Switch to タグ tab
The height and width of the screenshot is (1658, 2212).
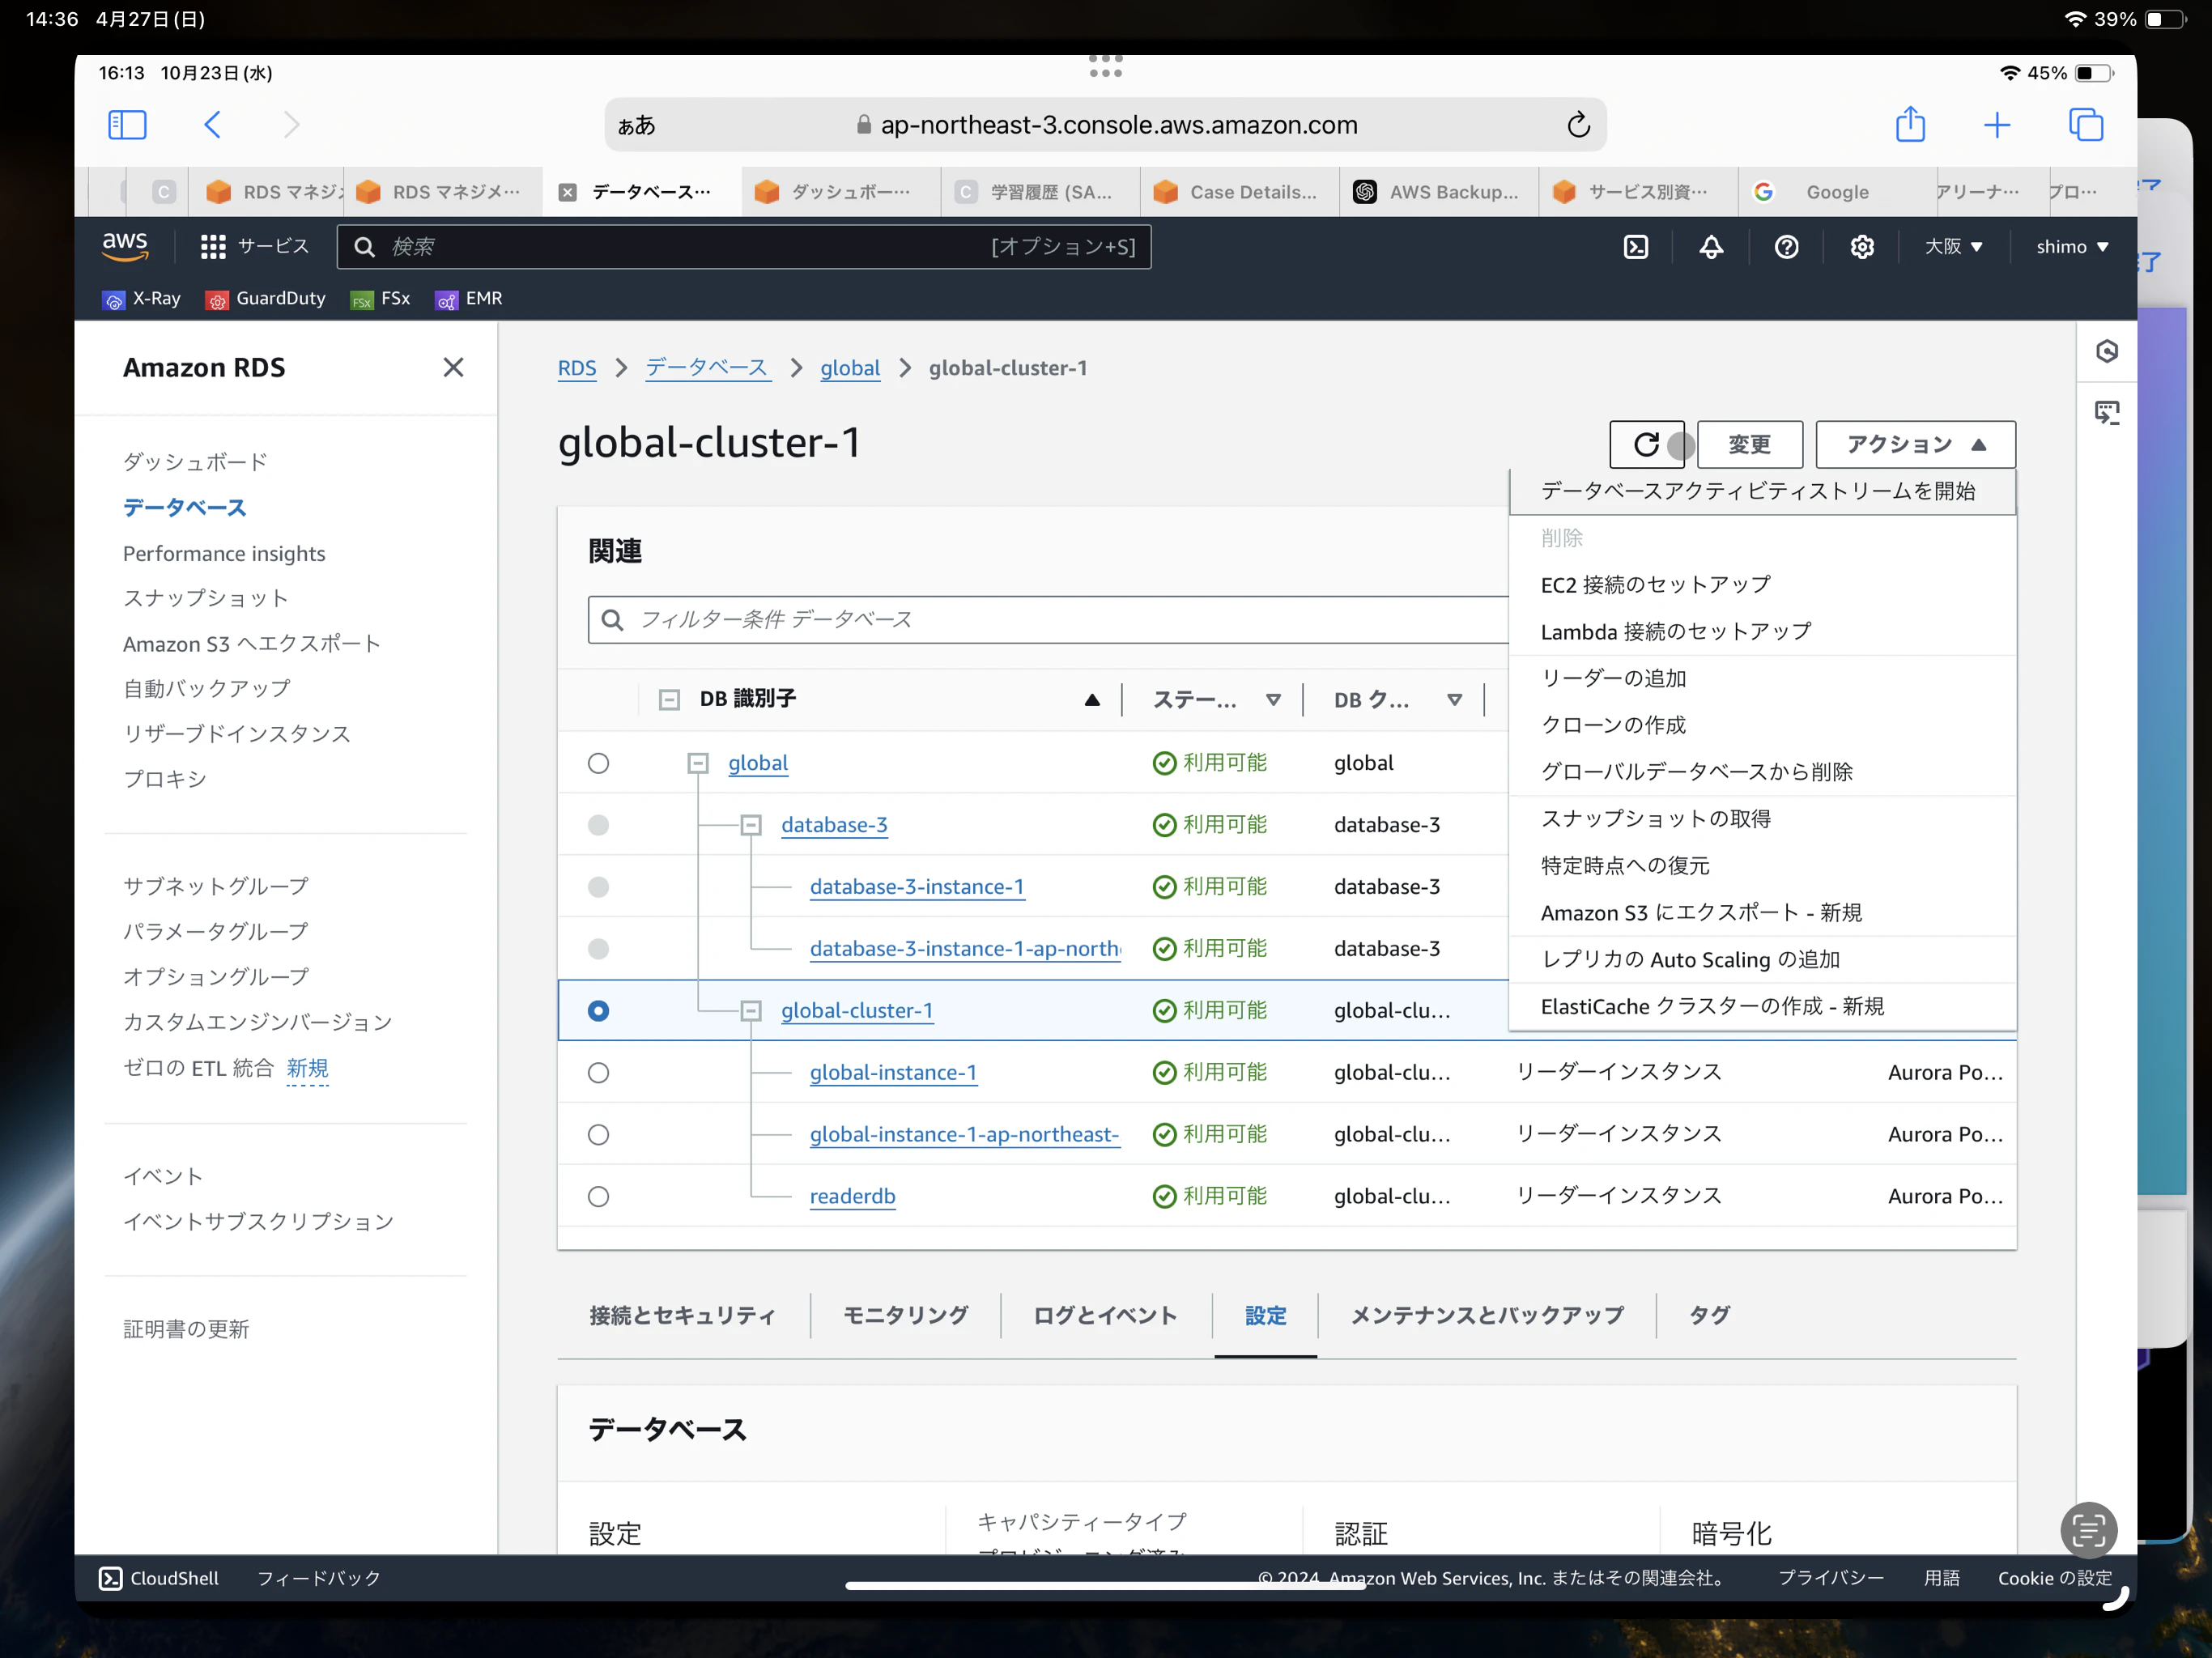[1709, 1316]
